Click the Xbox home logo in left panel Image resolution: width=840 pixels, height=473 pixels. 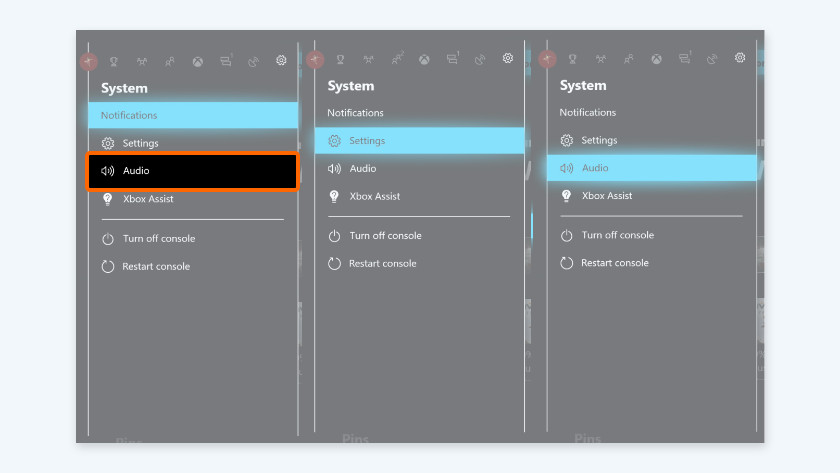[x=198, y=61]
